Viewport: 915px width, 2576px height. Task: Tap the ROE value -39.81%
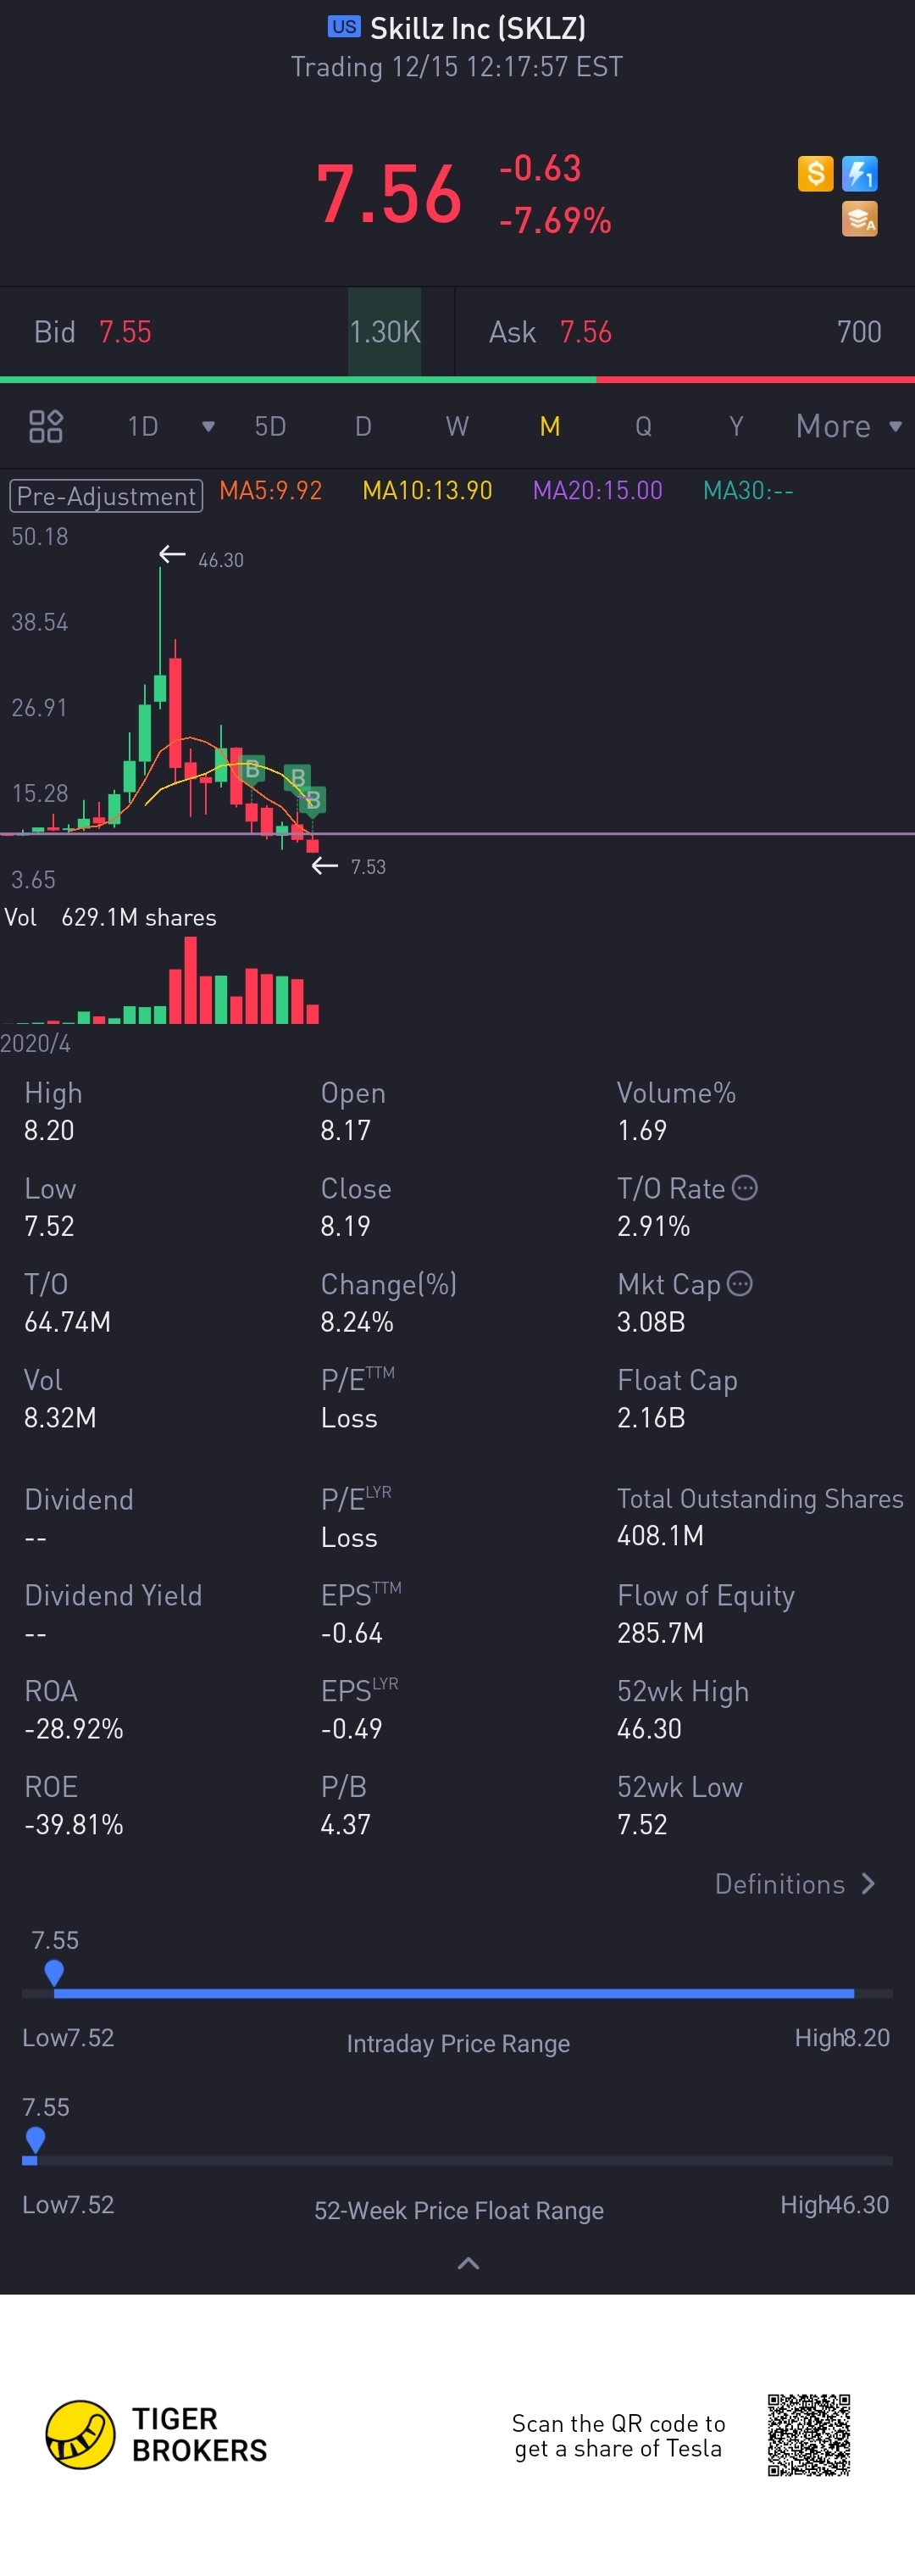point(74,1825)
